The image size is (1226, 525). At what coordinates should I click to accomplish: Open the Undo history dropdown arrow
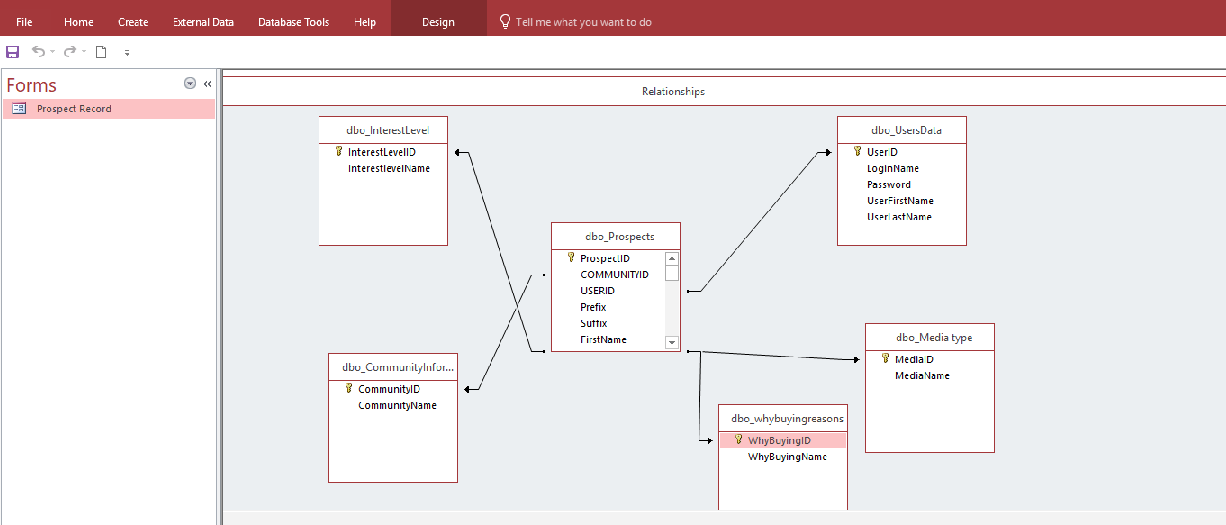[x=52, y=52]
